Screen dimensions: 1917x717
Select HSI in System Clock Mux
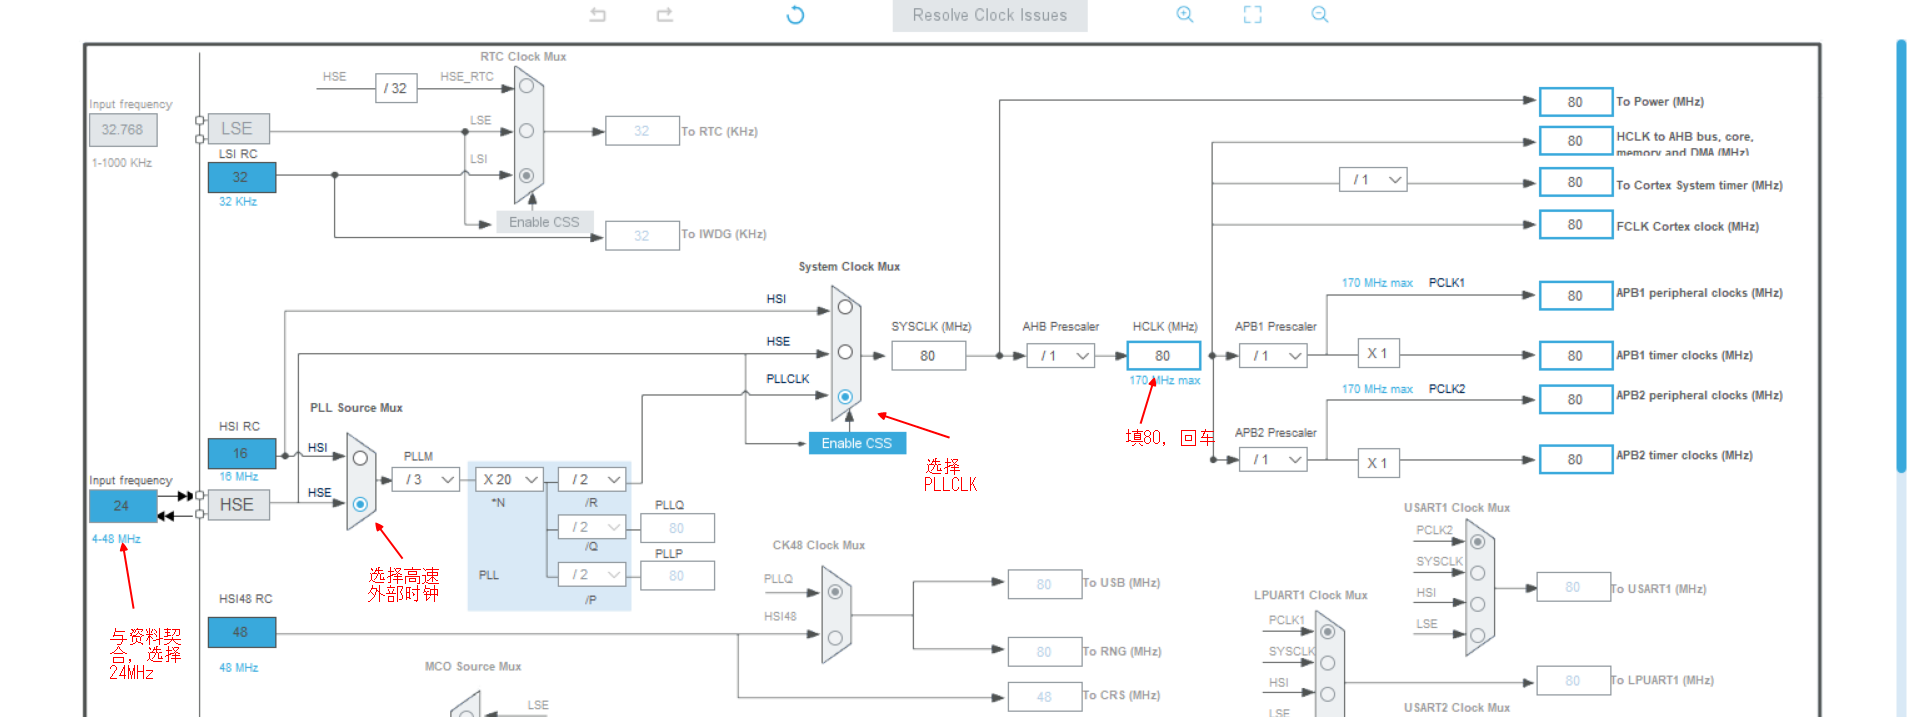[845, 307]
